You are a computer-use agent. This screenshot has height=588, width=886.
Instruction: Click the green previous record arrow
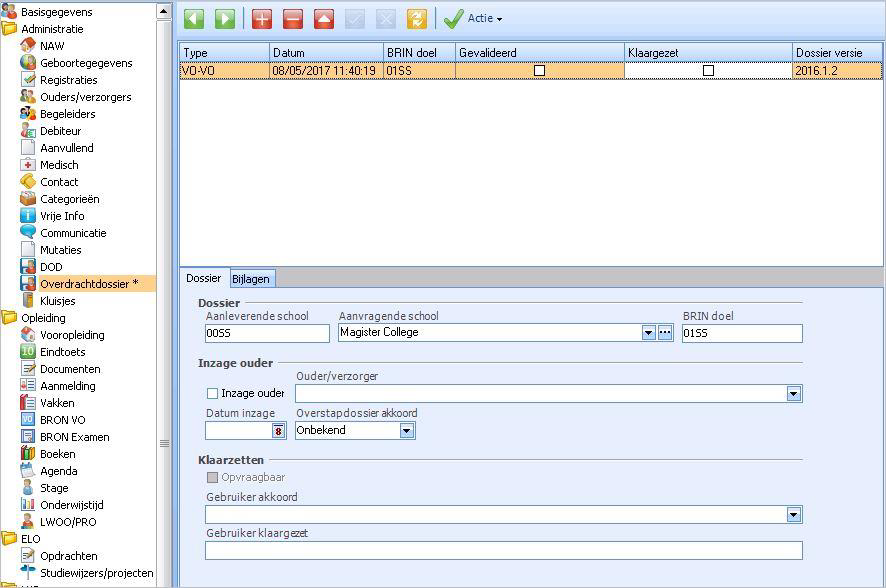194,19
